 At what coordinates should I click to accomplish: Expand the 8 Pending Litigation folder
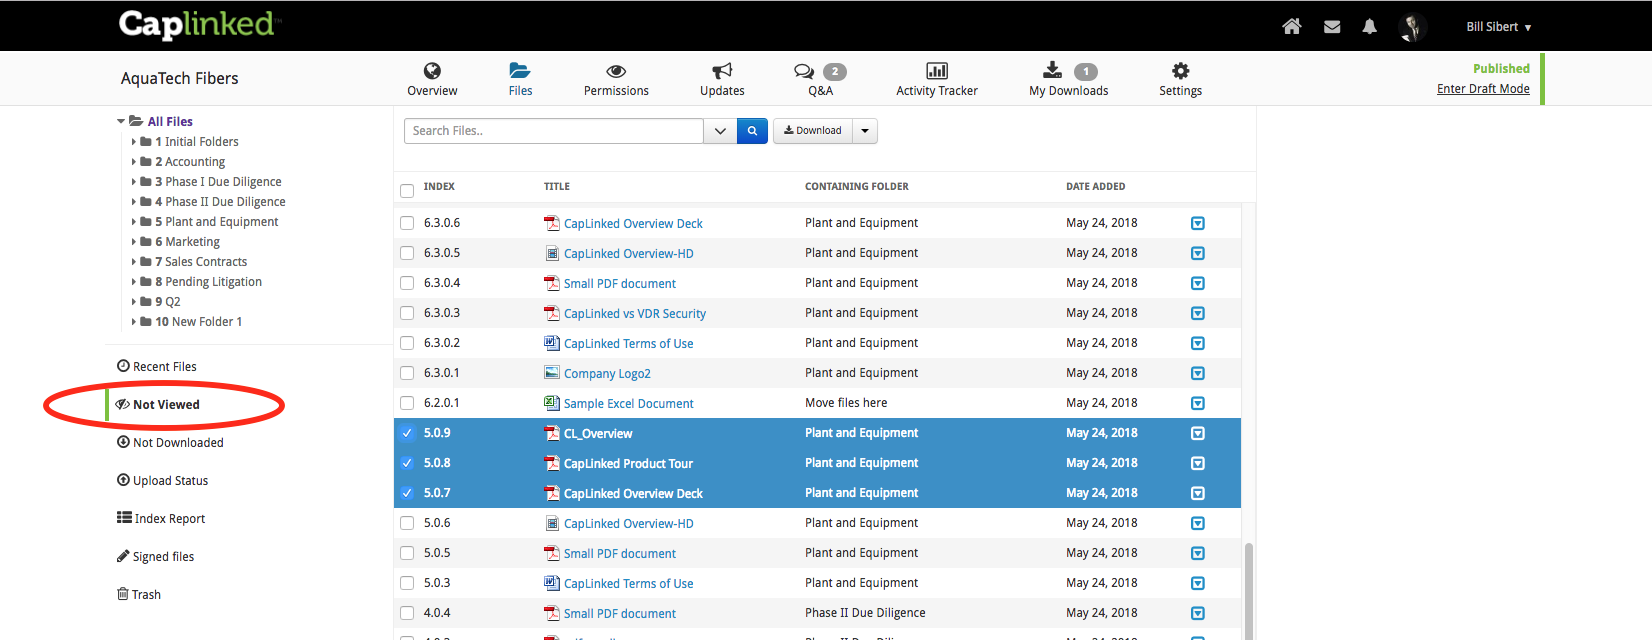click(x=134, y=282)
